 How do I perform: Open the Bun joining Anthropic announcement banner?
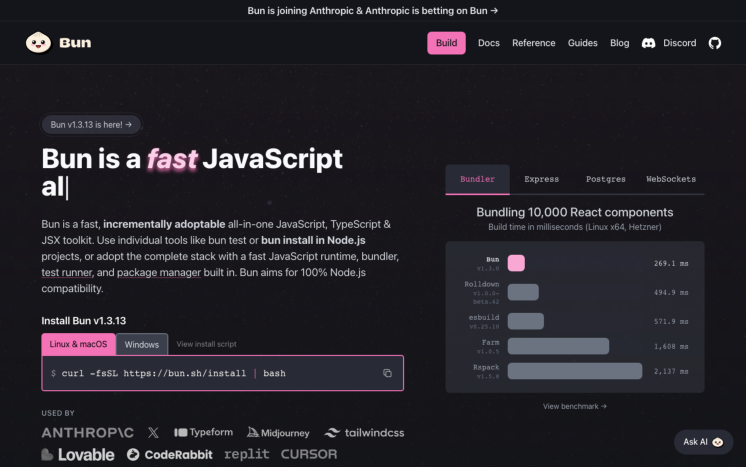(x=373, y=10)
